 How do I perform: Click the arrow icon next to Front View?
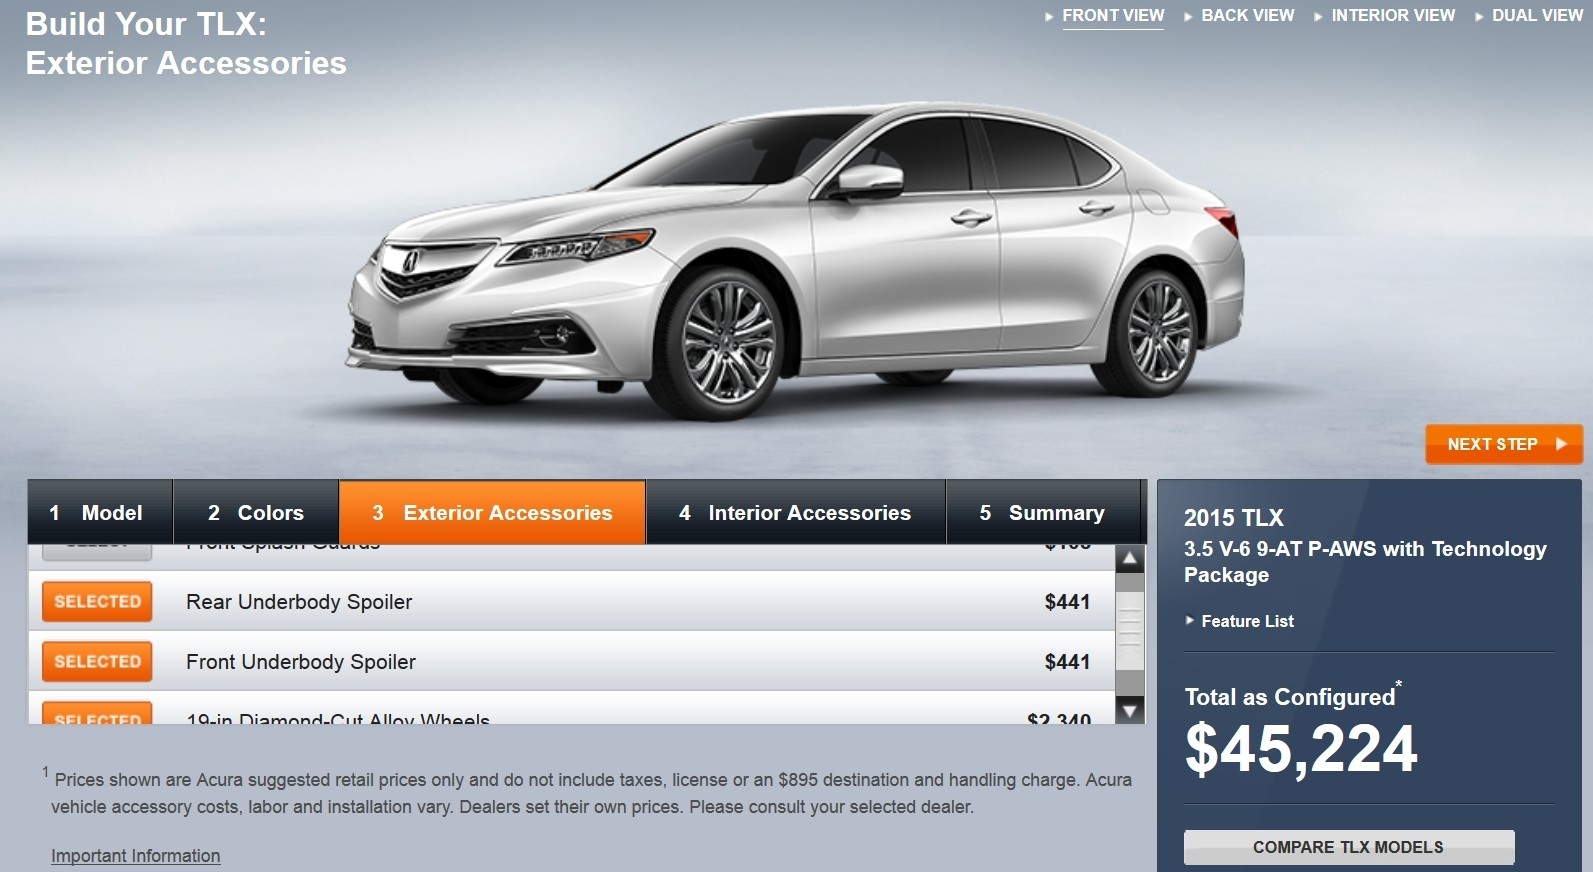pyautogui.click(x=1049, y=17)
